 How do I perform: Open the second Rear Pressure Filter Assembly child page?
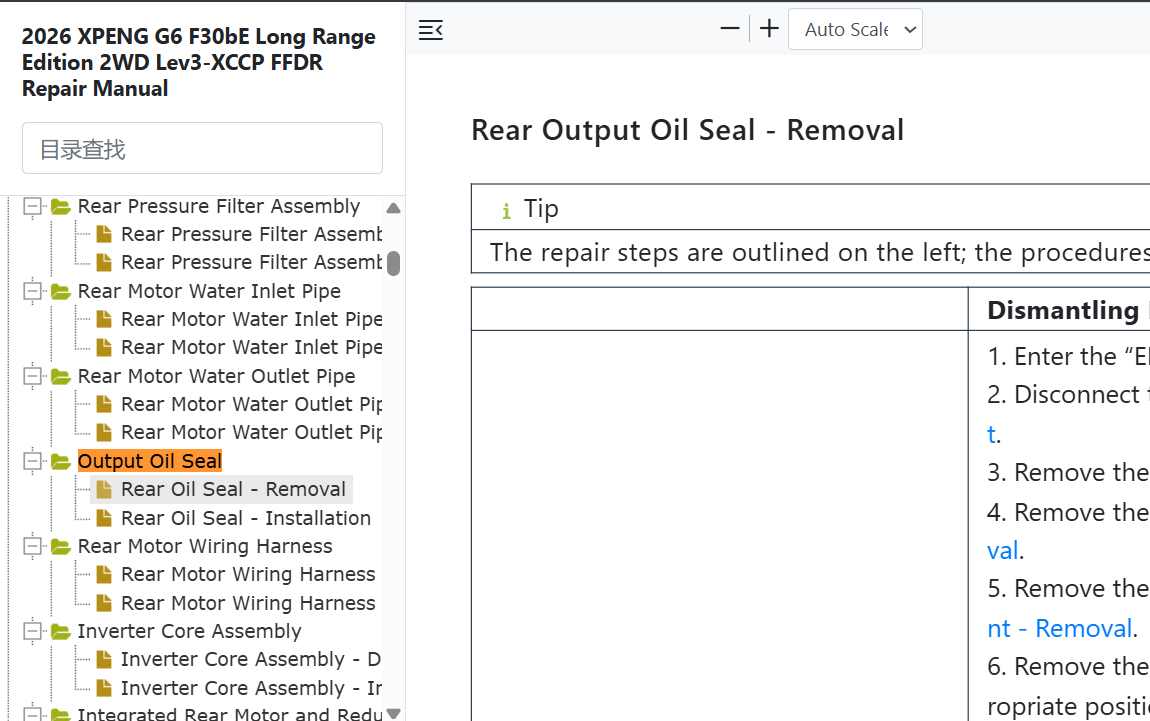252,262
